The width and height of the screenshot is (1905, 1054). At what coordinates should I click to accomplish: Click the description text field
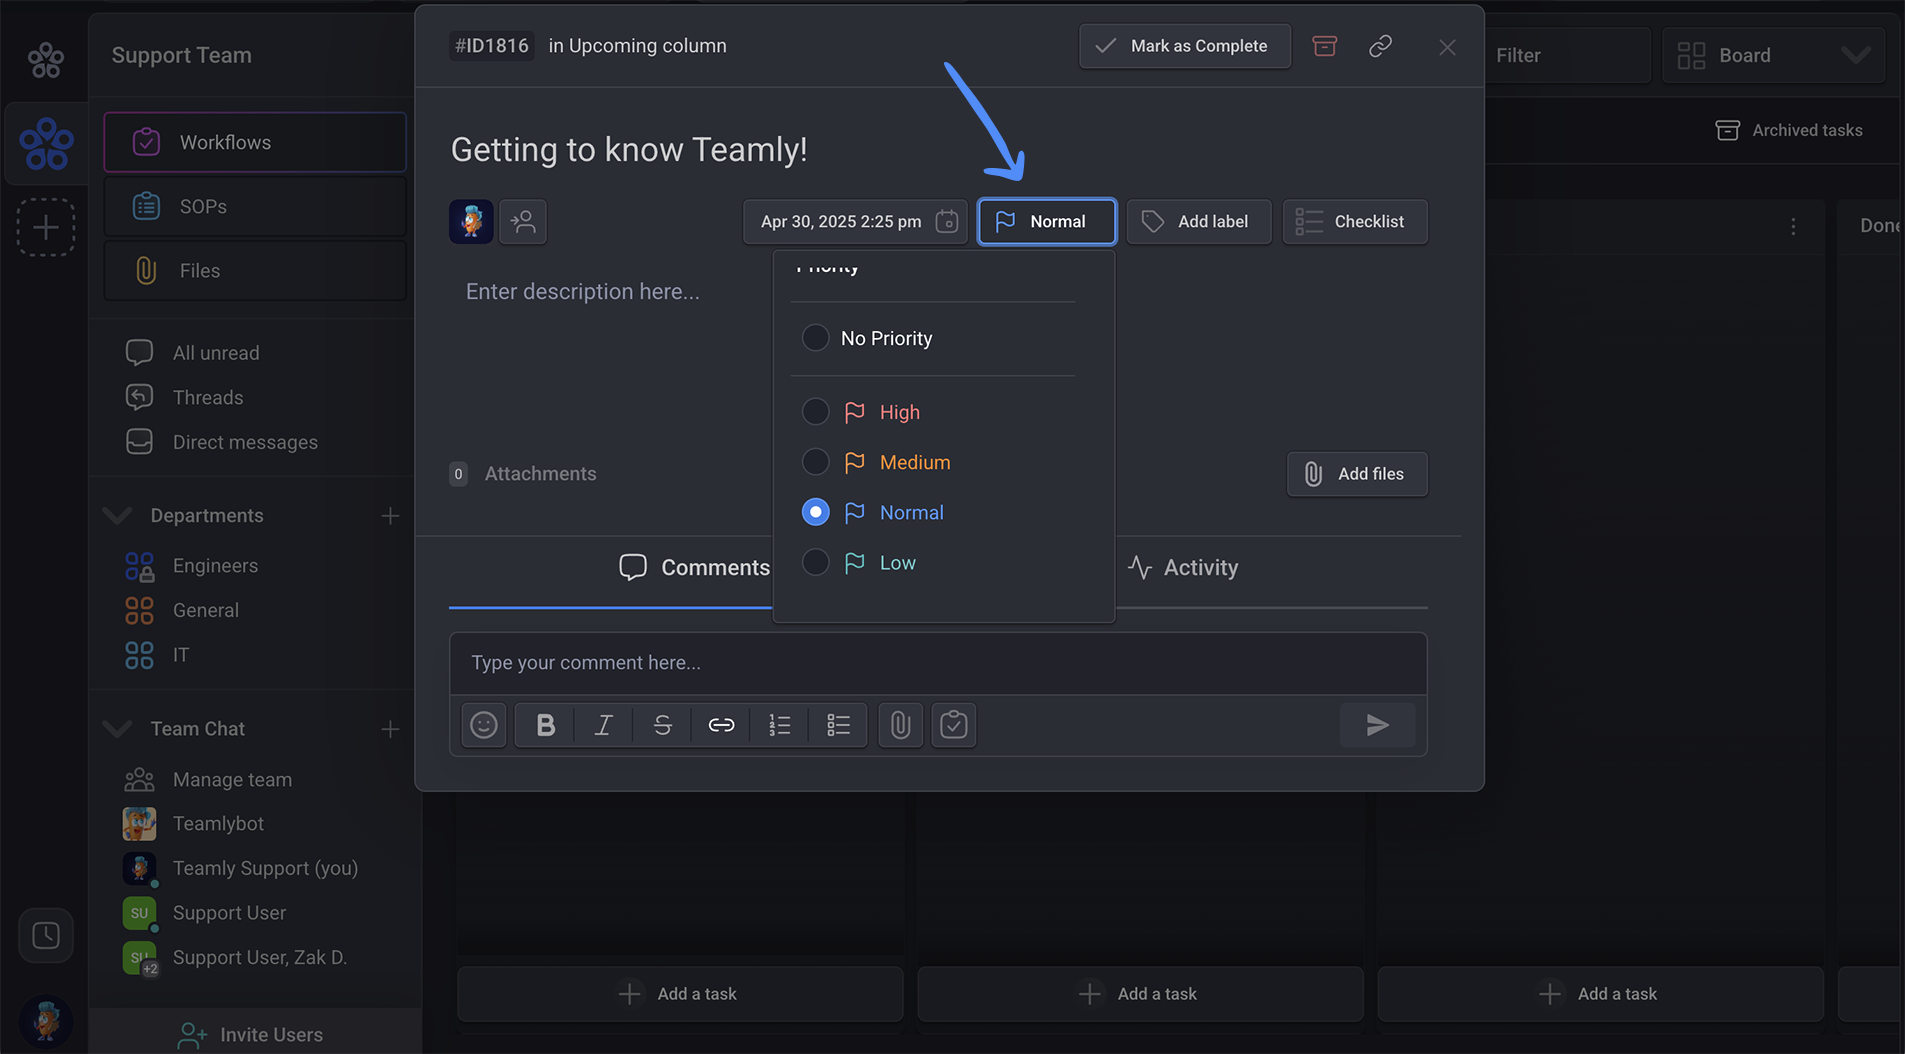pos(582,291)
